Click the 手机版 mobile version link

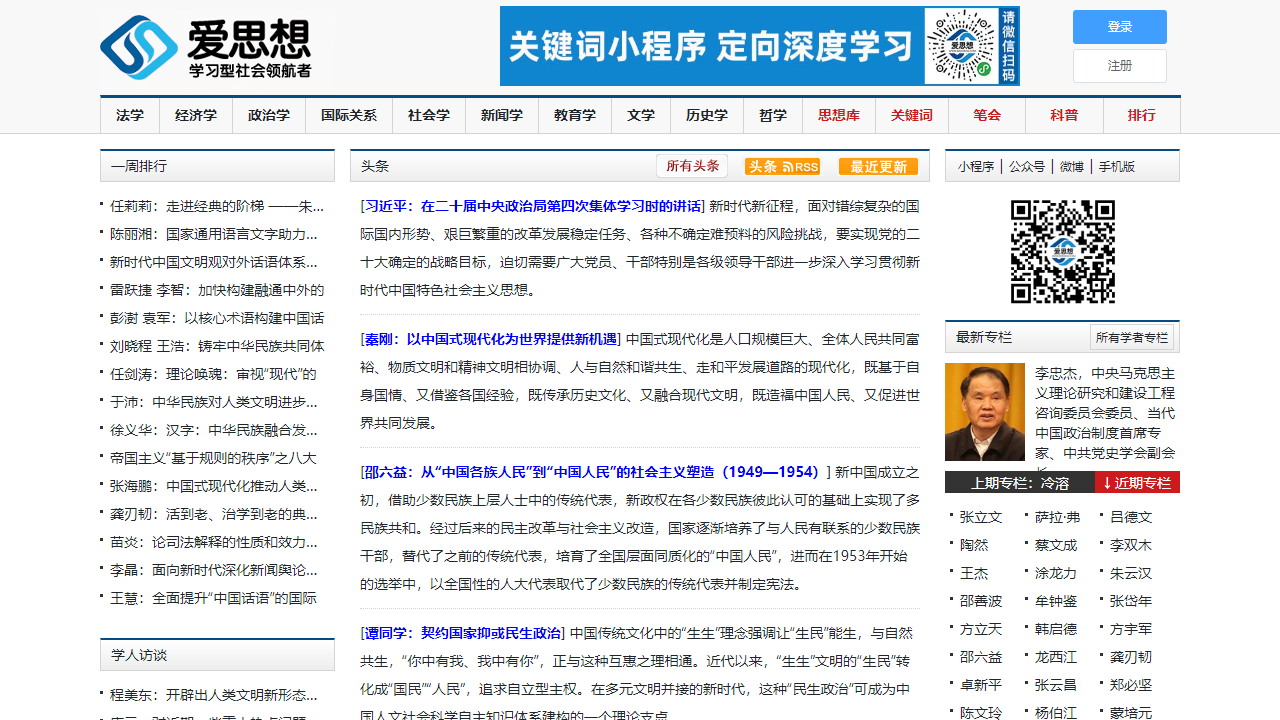point(1118,165)
